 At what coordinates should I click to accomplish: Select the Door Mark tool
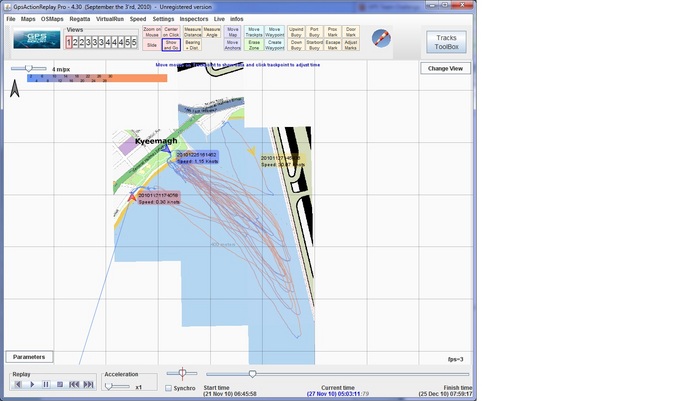coord(351,32)
